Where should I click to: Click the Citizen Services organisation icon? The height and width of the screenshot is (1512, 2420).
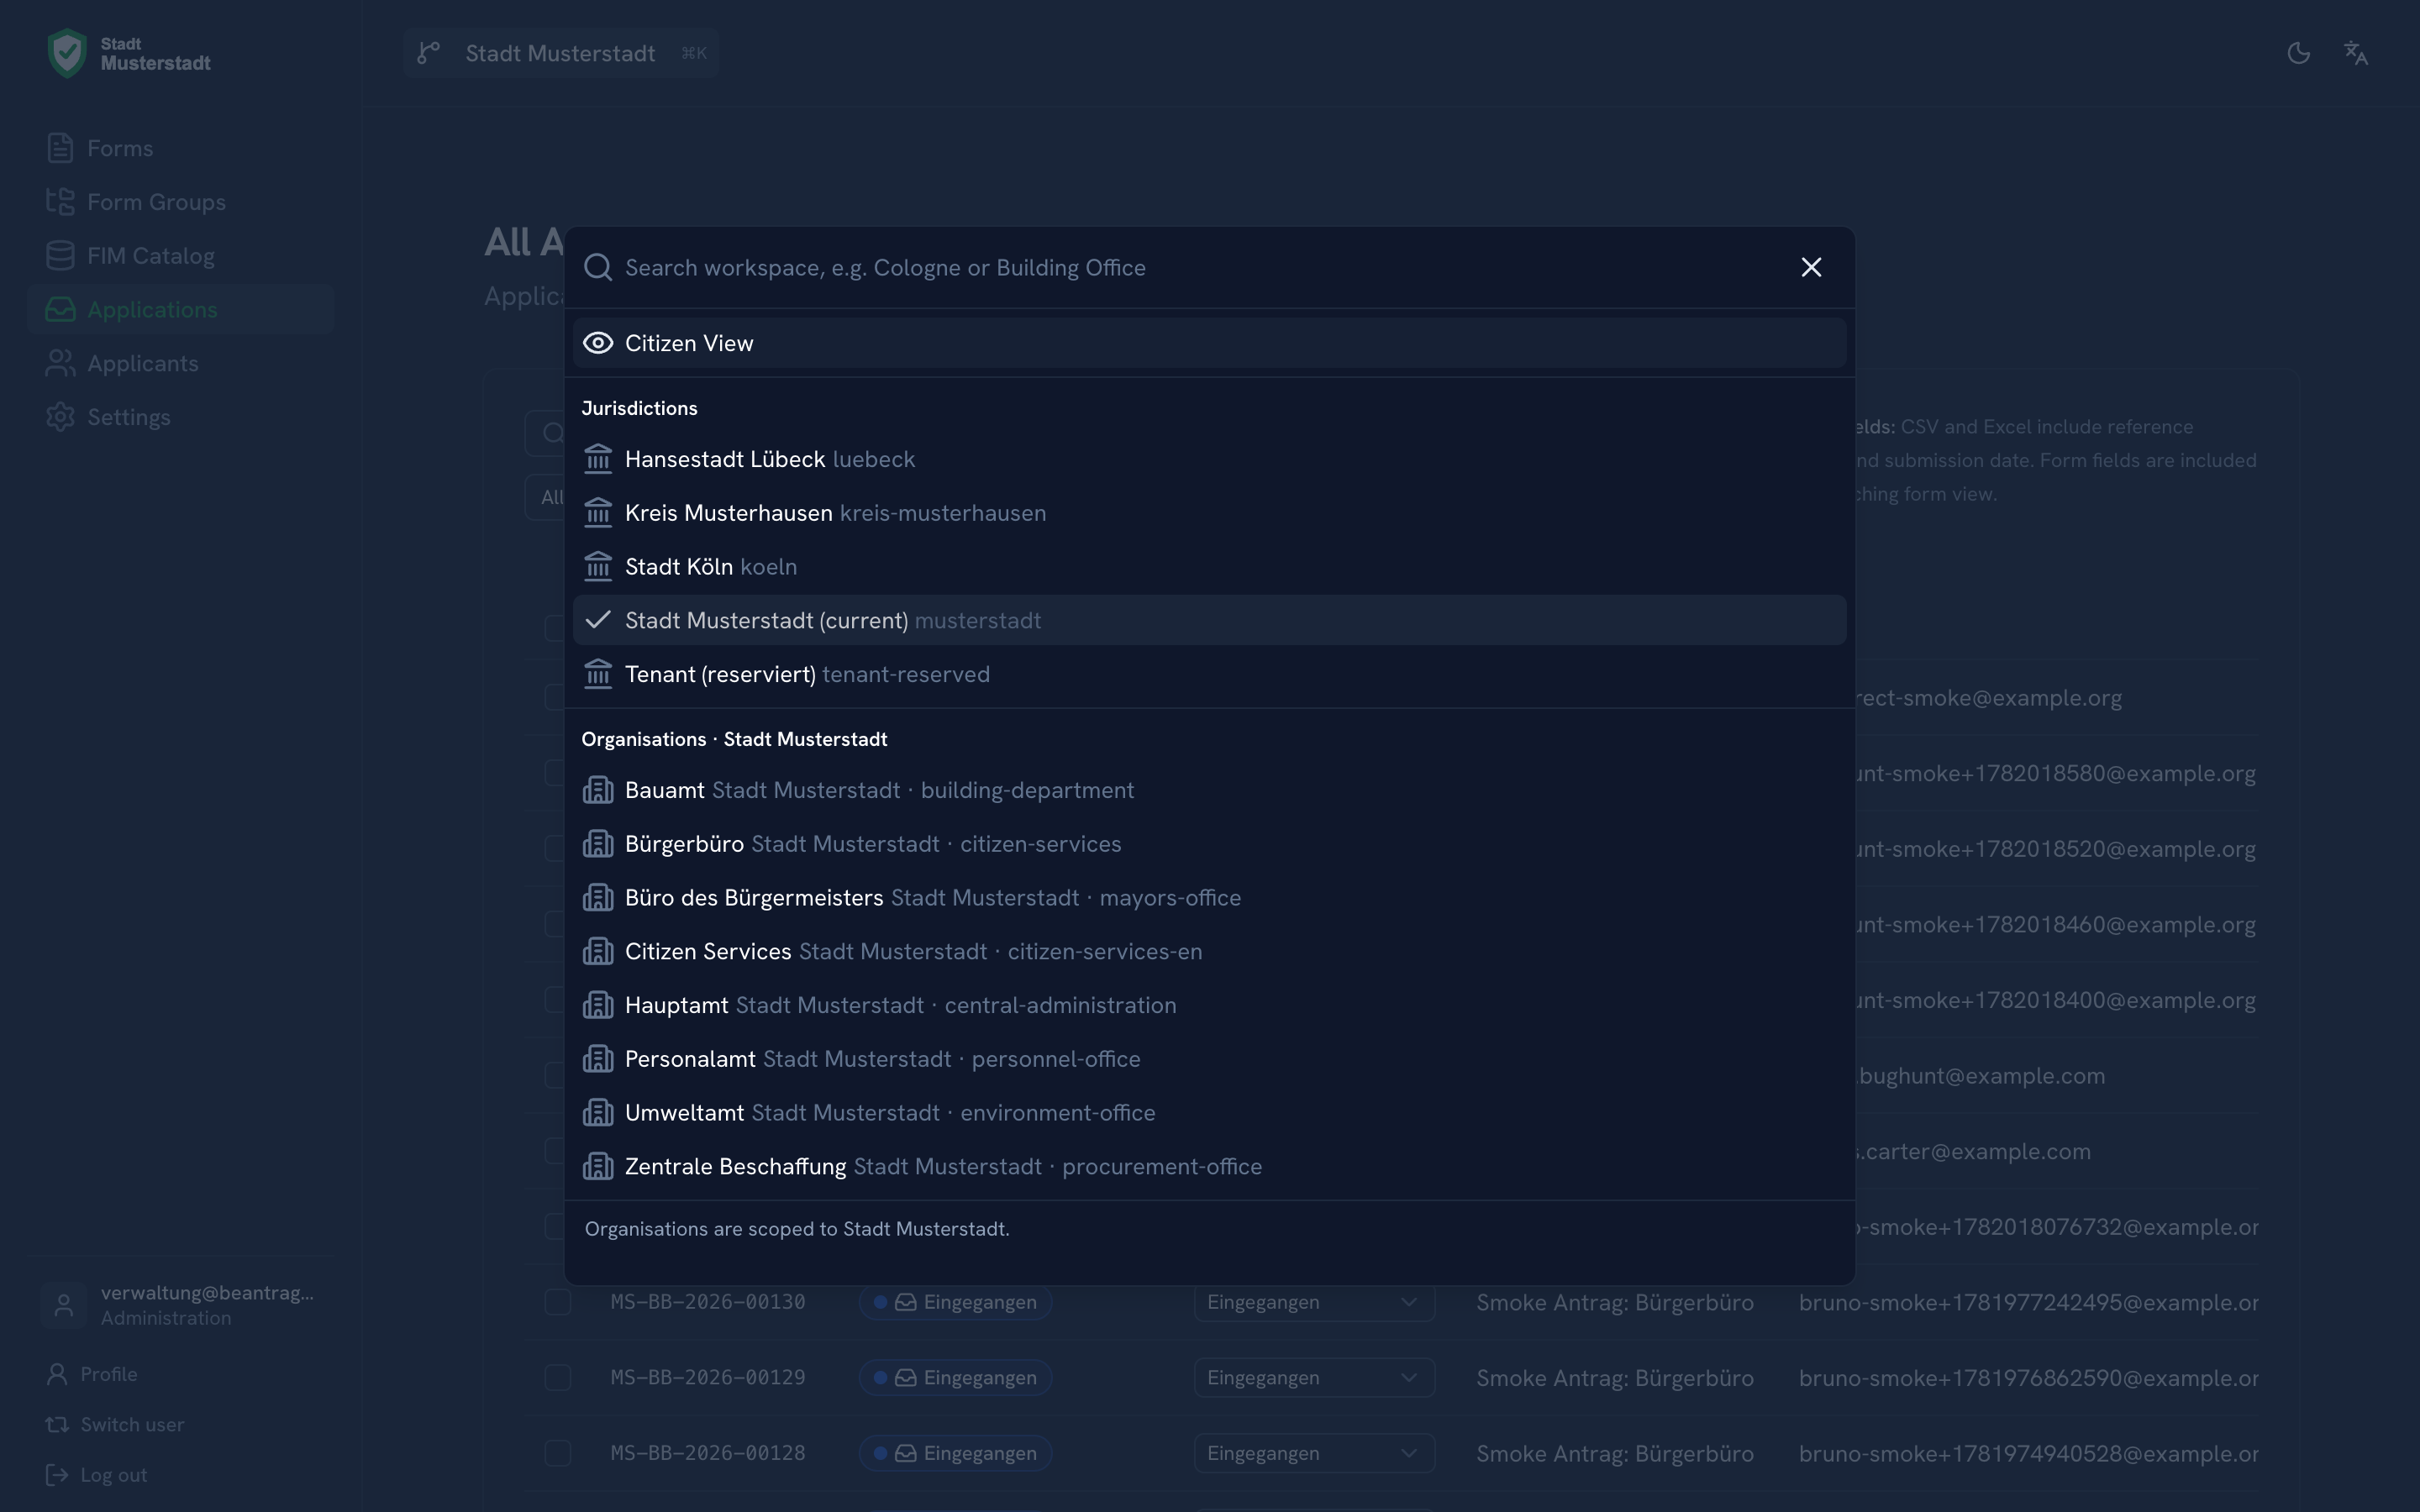(x=598, y=951)
